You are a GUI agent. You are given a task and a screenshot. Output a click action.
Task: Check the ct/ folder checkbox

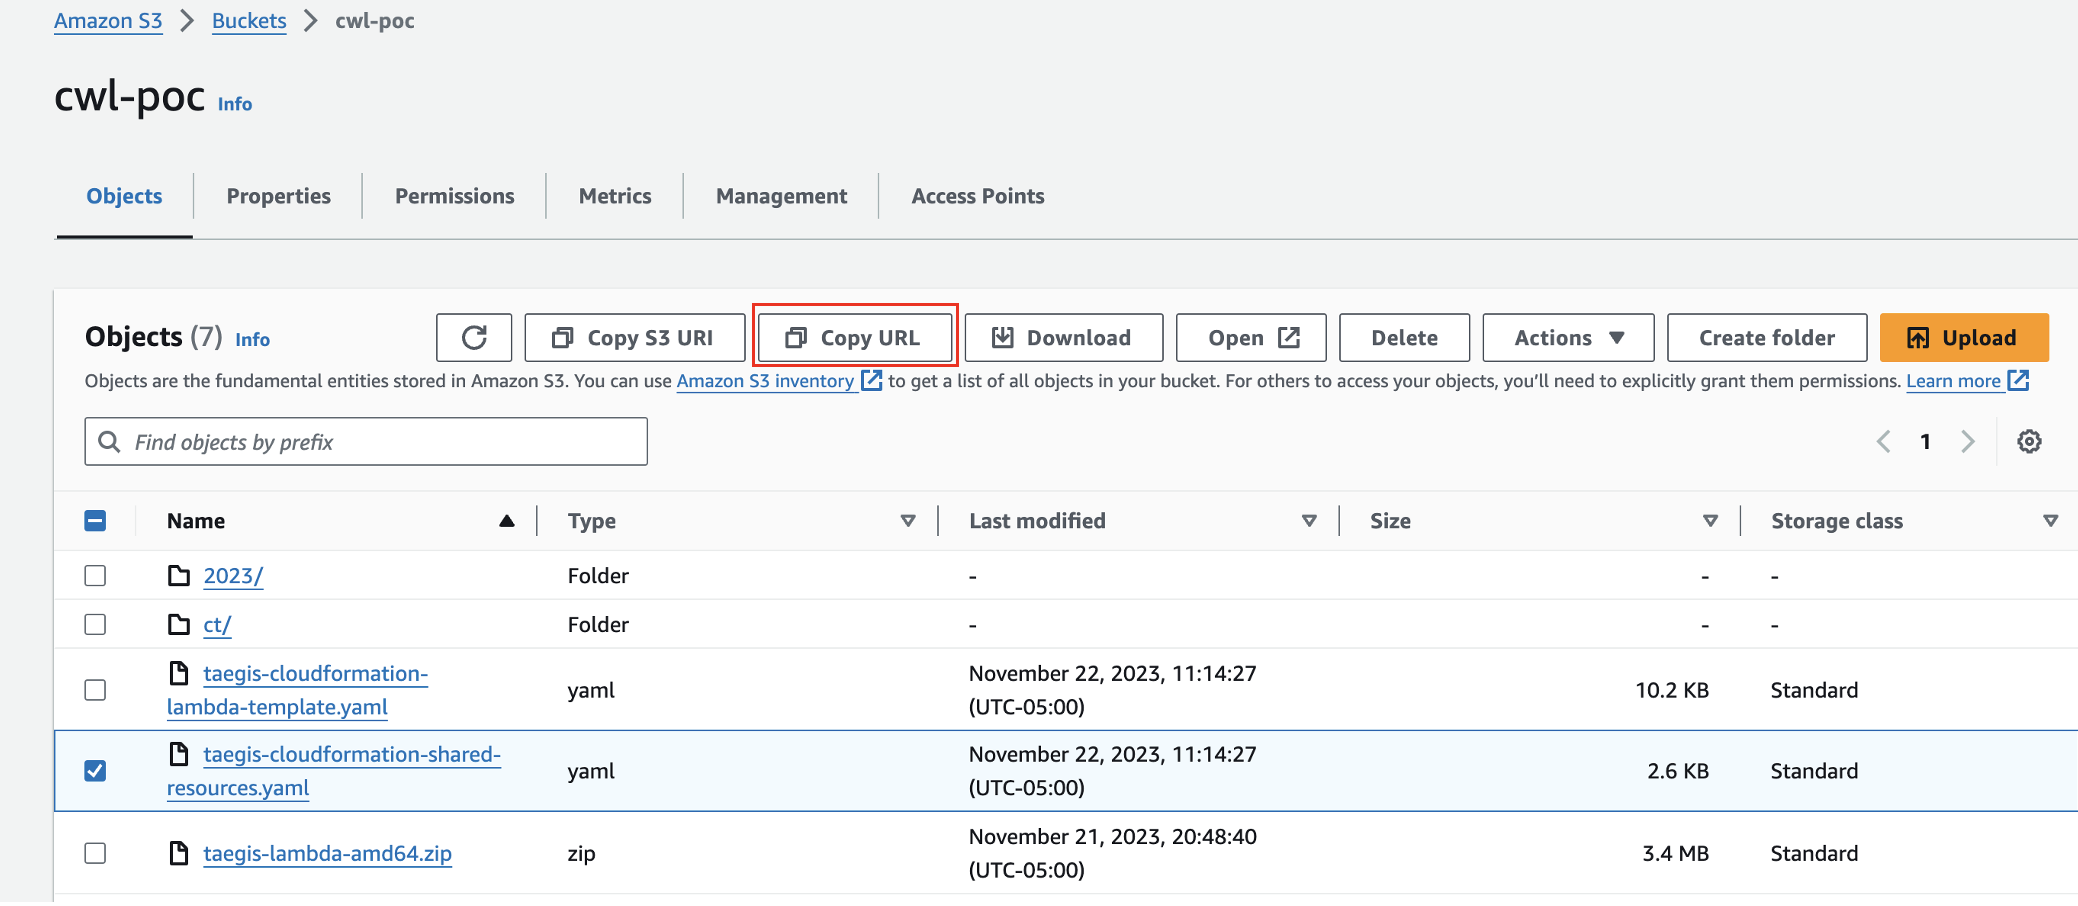[x=95, y=624]
